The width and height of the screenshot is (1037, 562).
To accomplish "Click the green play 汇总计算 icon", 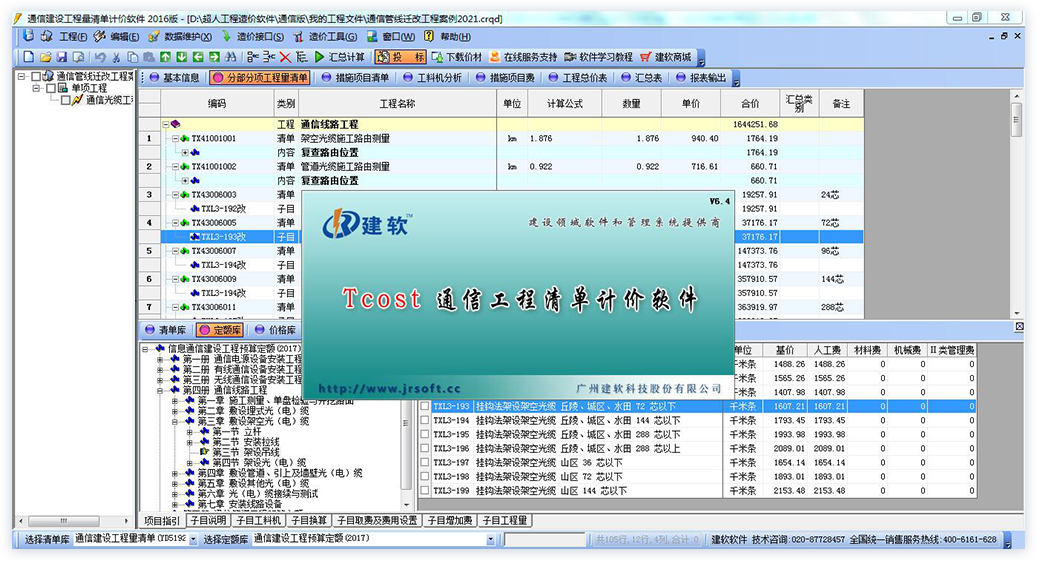I will (320, 57).
